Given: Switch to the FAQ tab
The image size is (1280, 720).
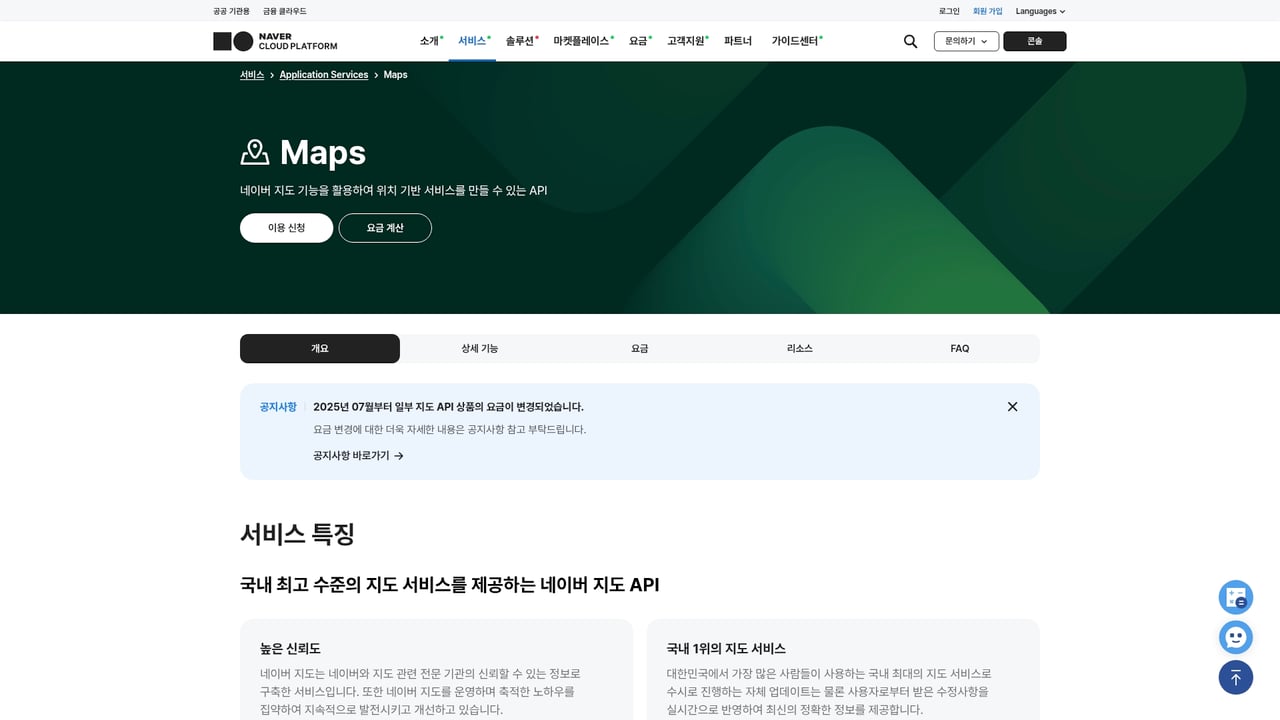Looking at the screenshot, I should [x=959, y=348].
